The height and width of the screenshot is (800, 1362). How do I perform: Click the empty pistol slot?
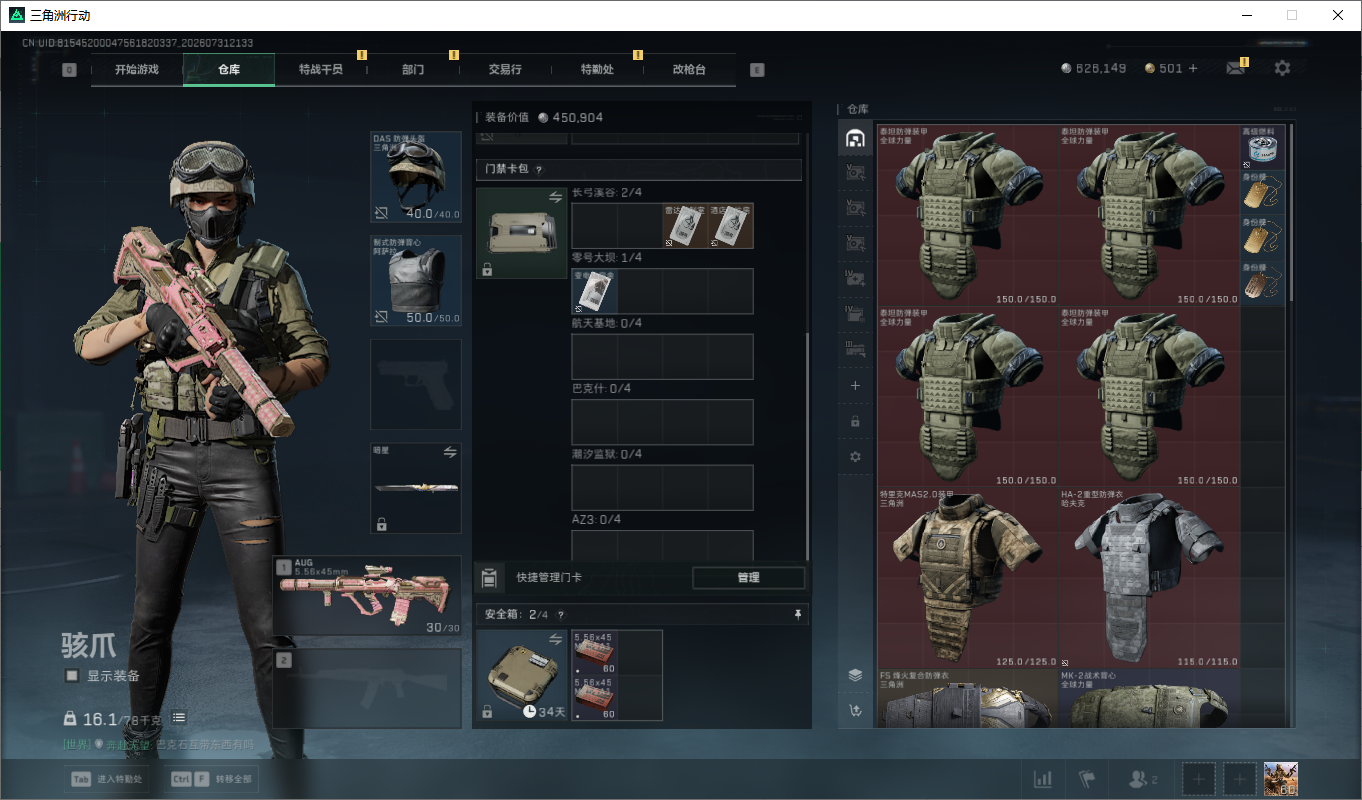click(x=416, y=384)
